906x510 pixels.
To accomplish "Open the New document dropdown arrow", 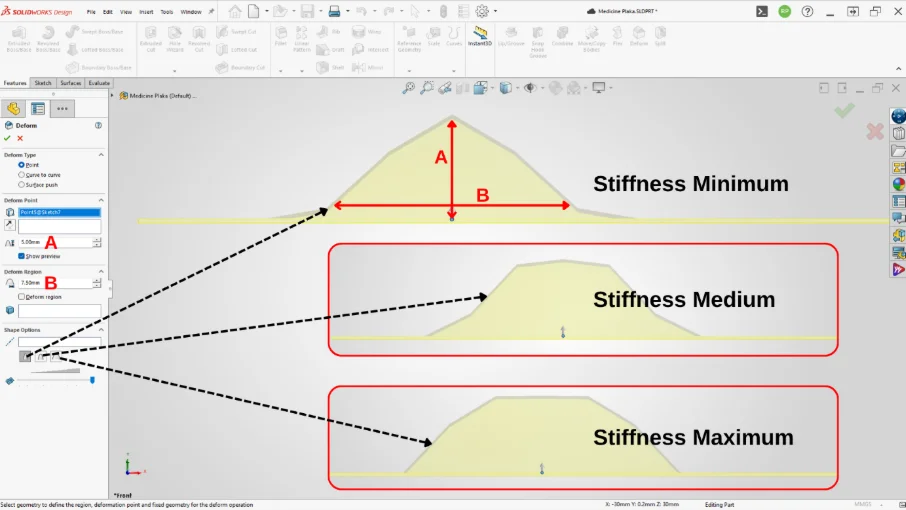I will pyautogui.click(x=266, y=11).
